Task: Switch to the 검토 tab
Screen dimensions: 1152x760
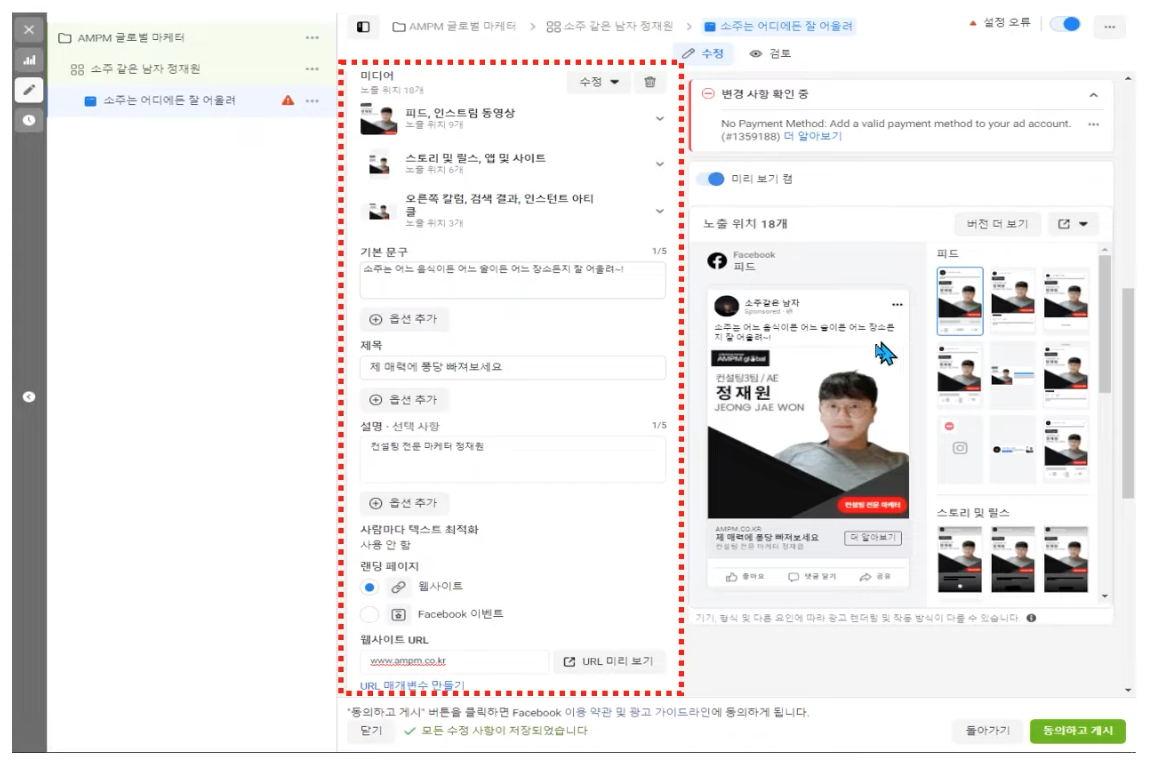Action: (770, 54)
